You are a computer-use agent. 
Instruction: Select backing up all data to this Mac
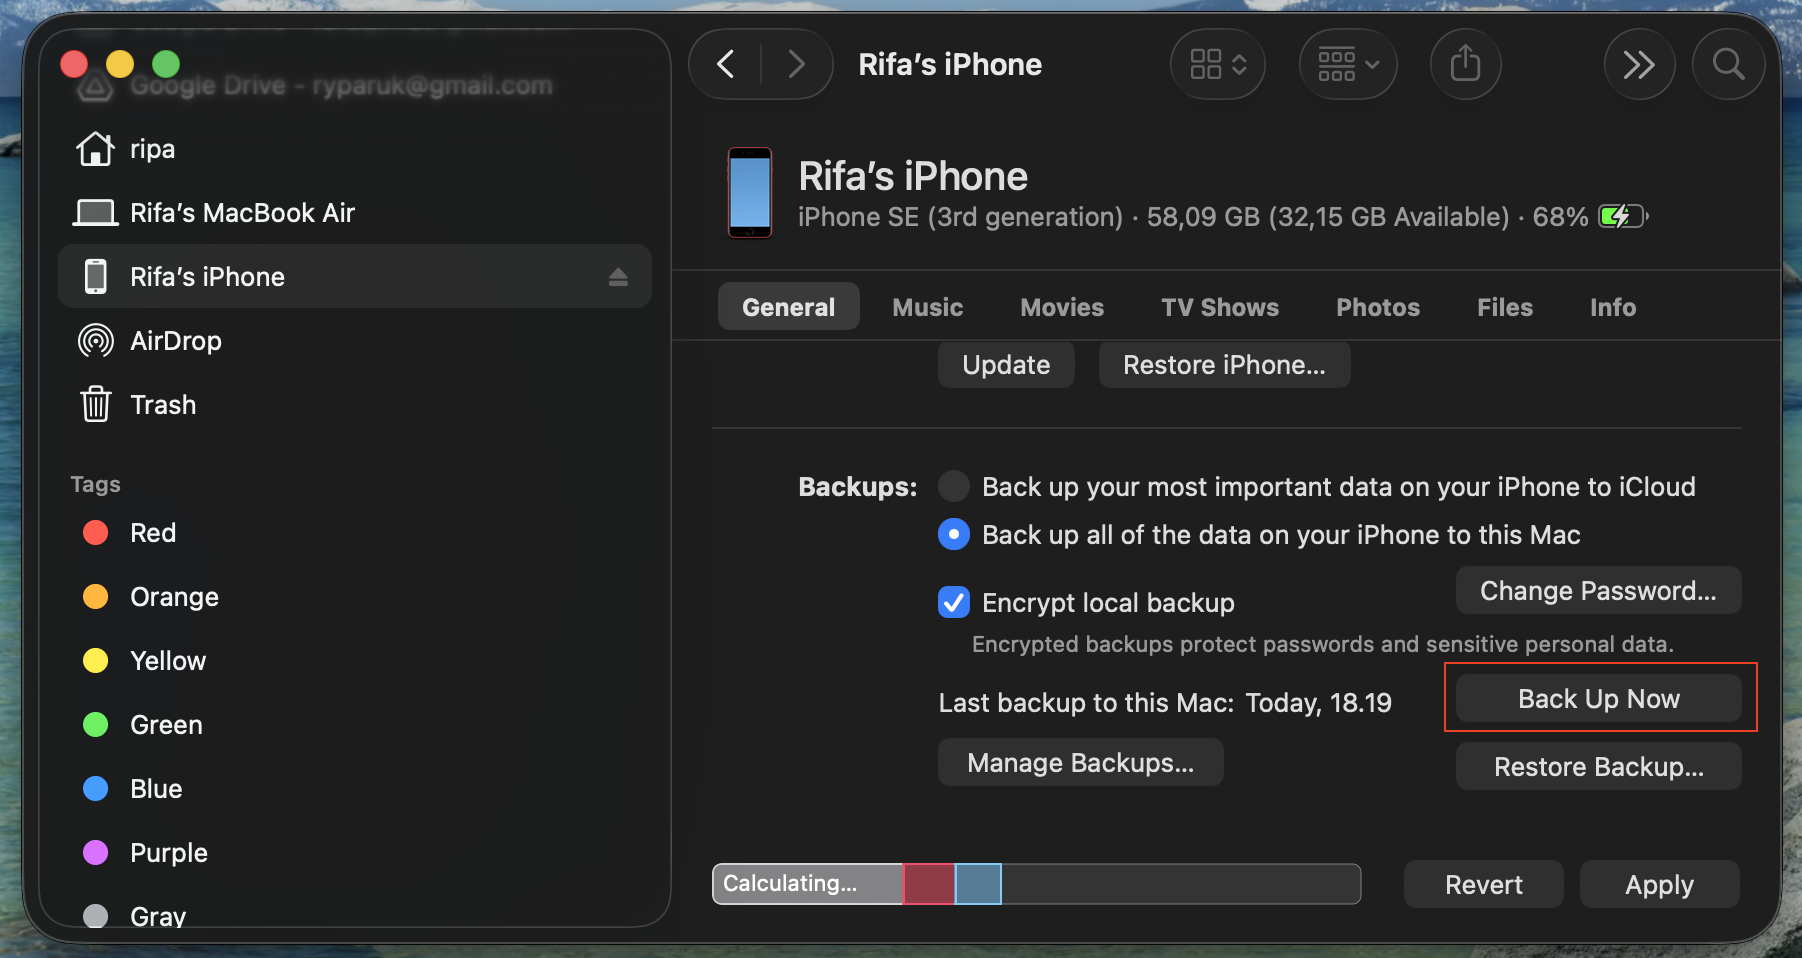tap(953, 534)
